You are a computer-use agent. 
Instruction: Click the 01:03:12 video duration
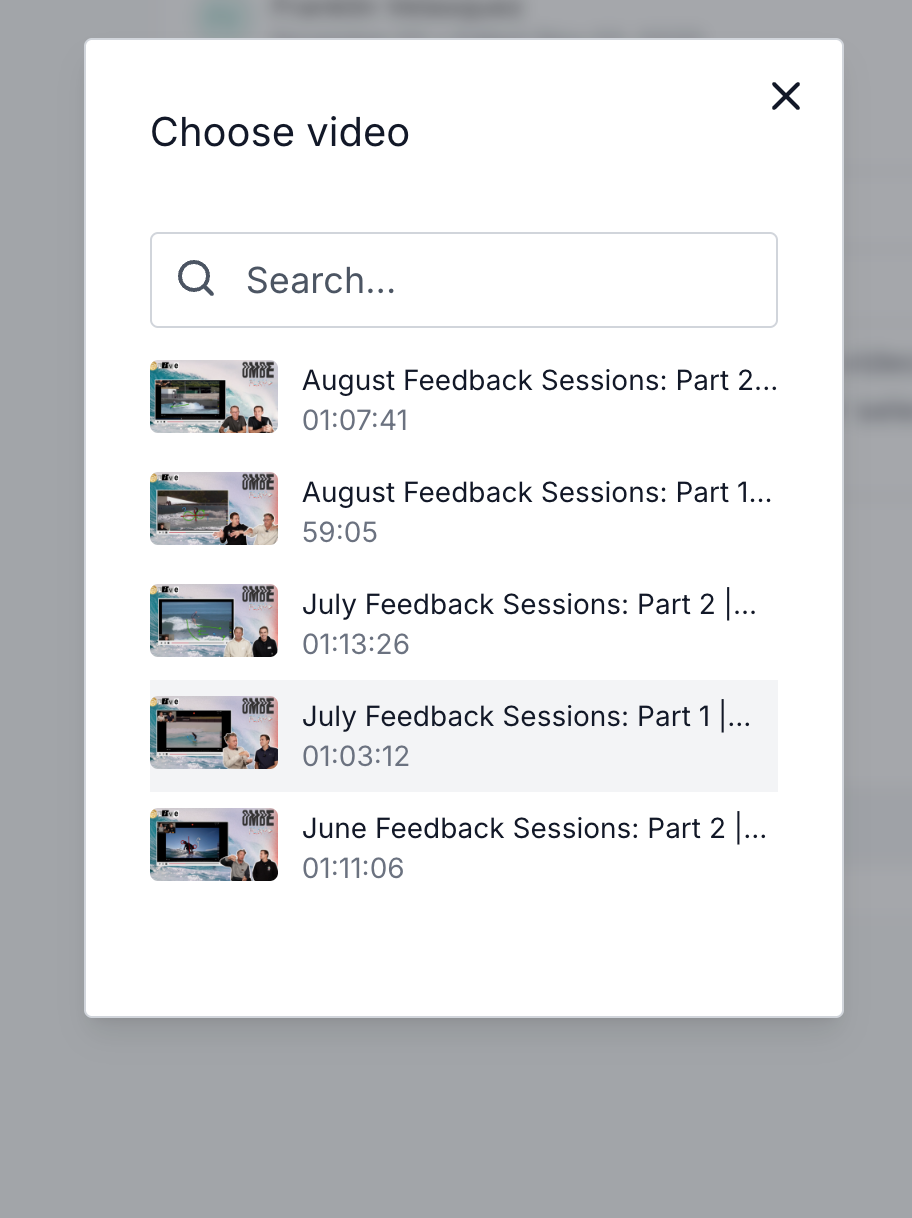click(x=356, y=756)
